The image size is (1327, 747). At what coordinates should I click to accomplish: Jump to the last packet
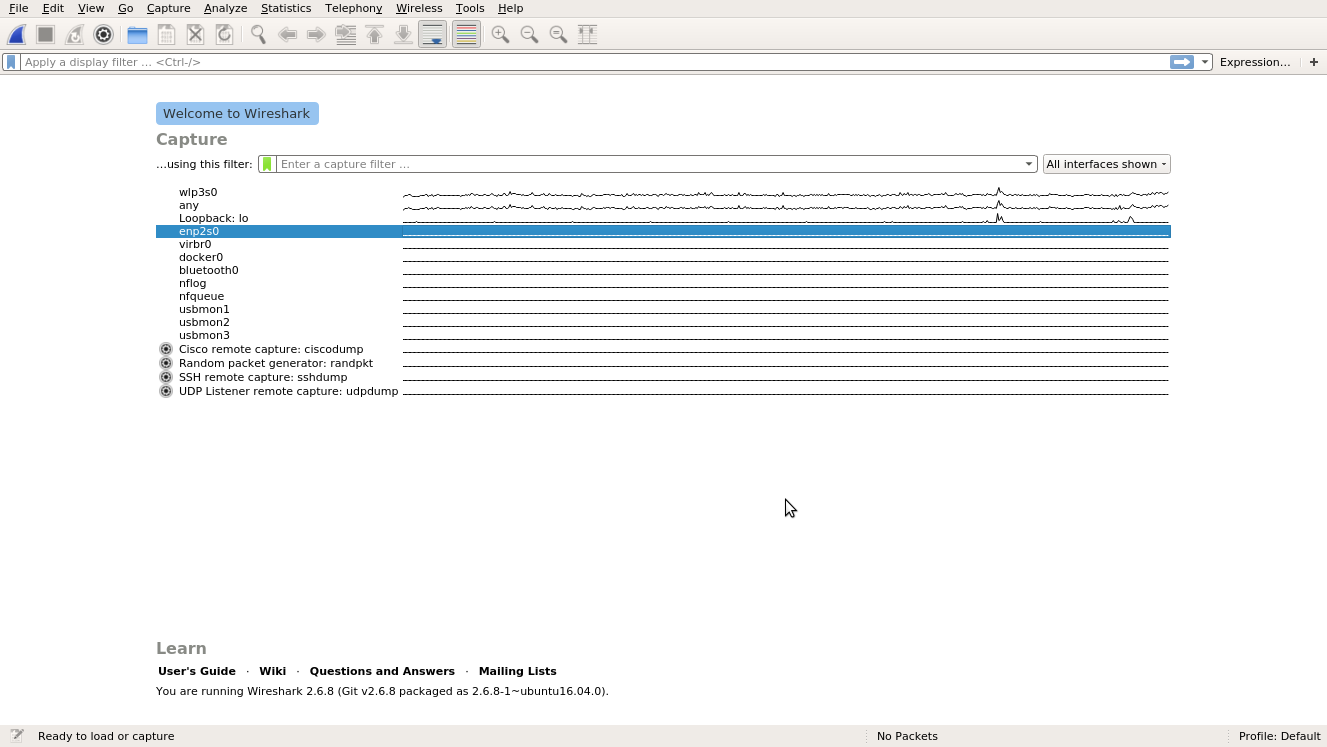point(403,35)
